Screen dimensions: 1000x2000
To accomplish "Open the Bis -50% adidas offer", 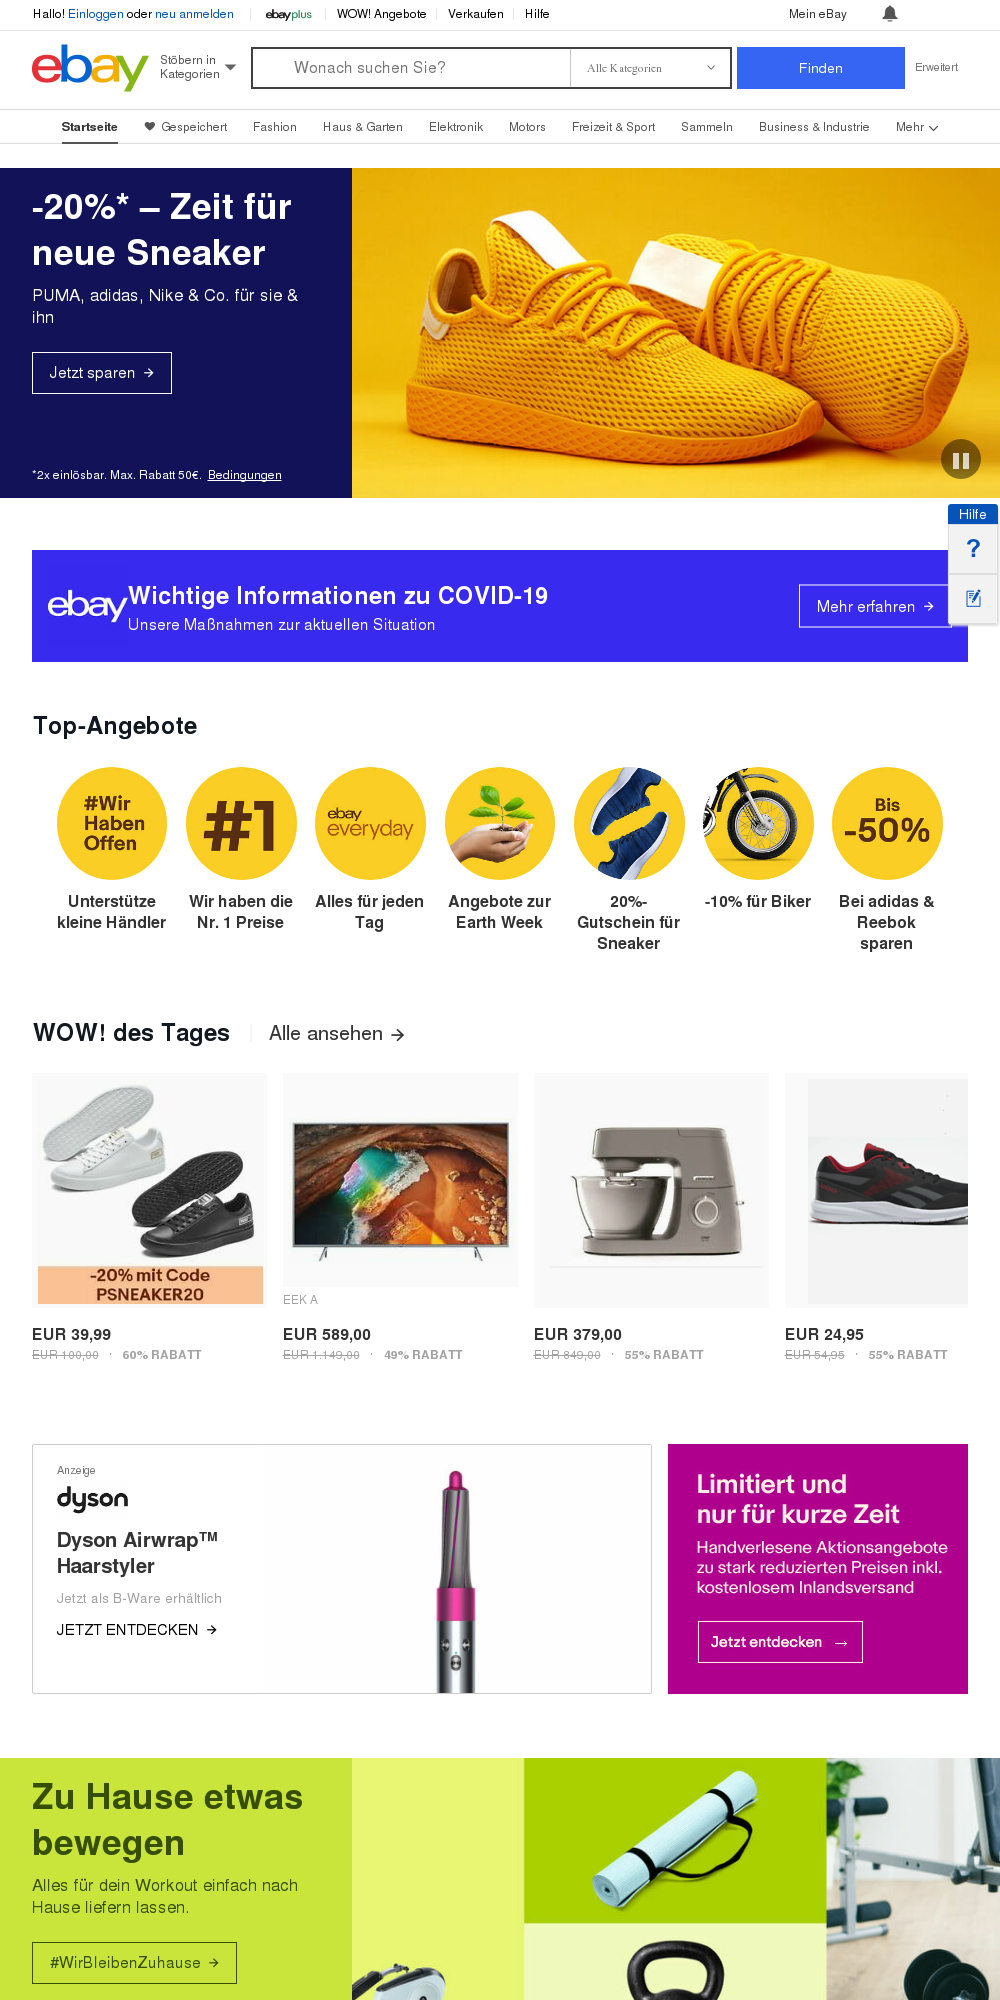I will (887, 823).
